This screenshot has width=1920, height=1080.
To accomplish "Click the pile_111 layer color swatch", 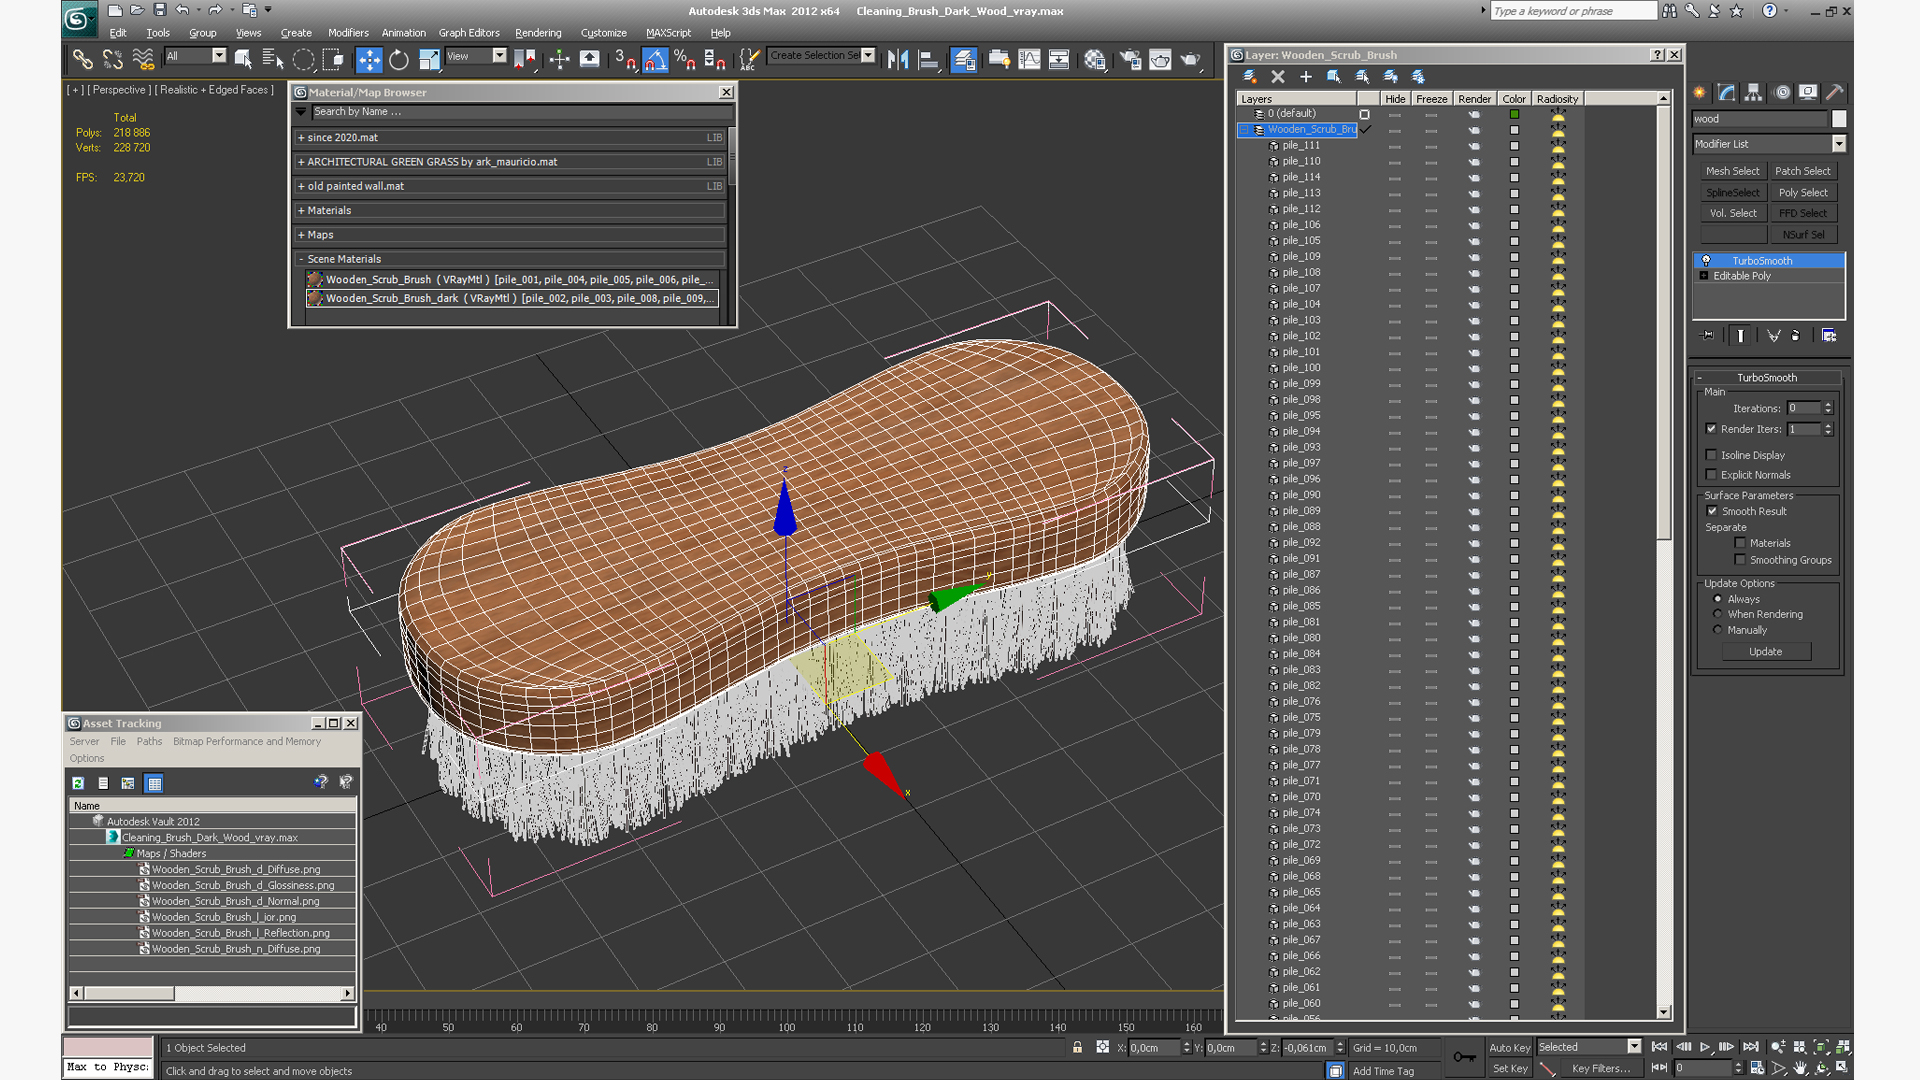I will (x=1514, y=146).
